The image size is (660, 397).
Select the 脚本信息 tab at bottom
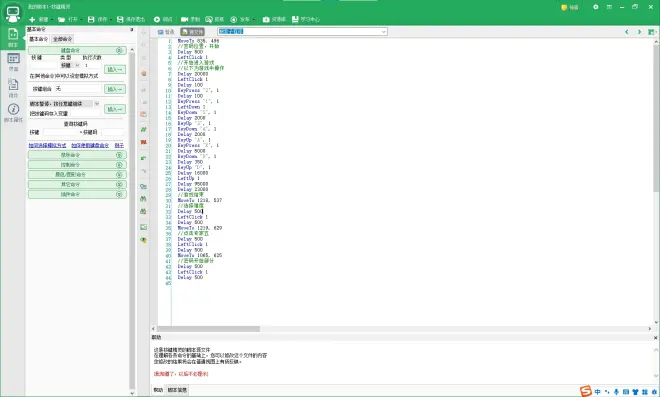[177, 390]
